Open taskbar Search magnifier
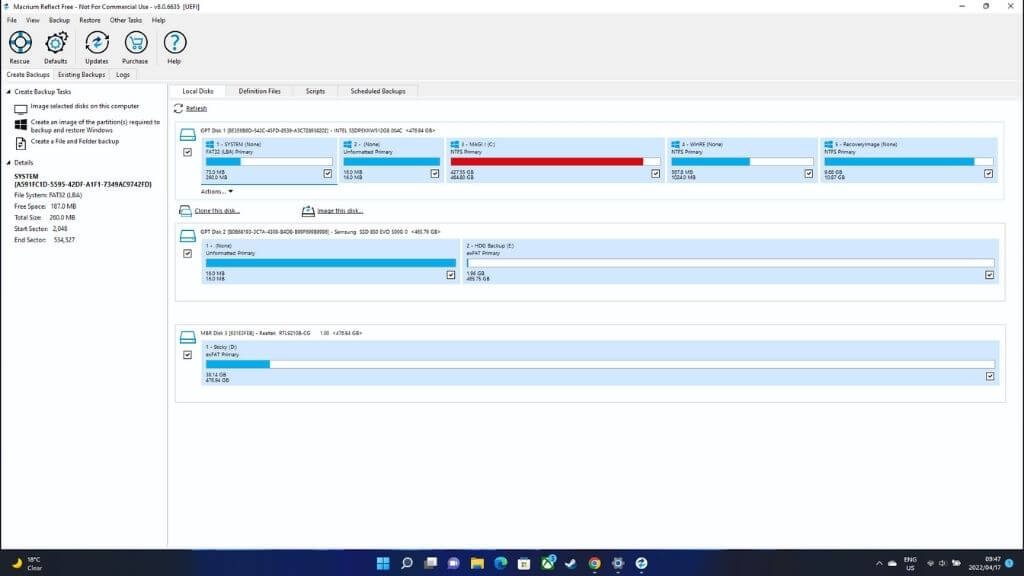This screenshot has width=1024, height=576. 407,563
